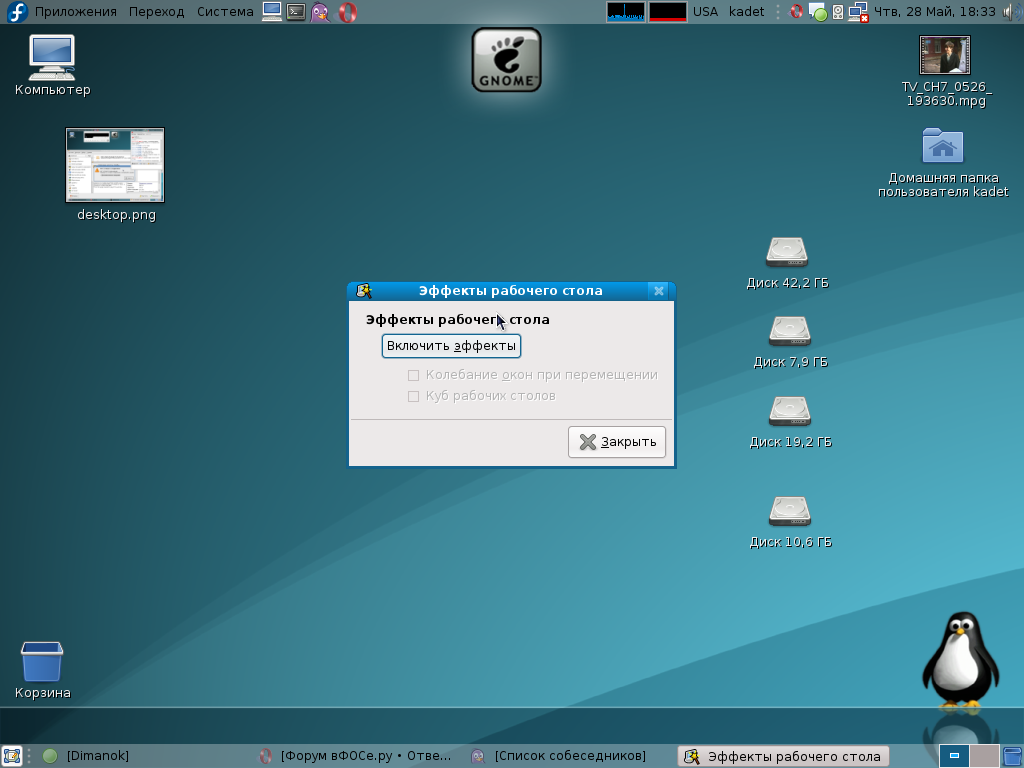The image size is (1024, 768).
Task: Open the kadet user switcher
Action: click(x=746, y=12)
